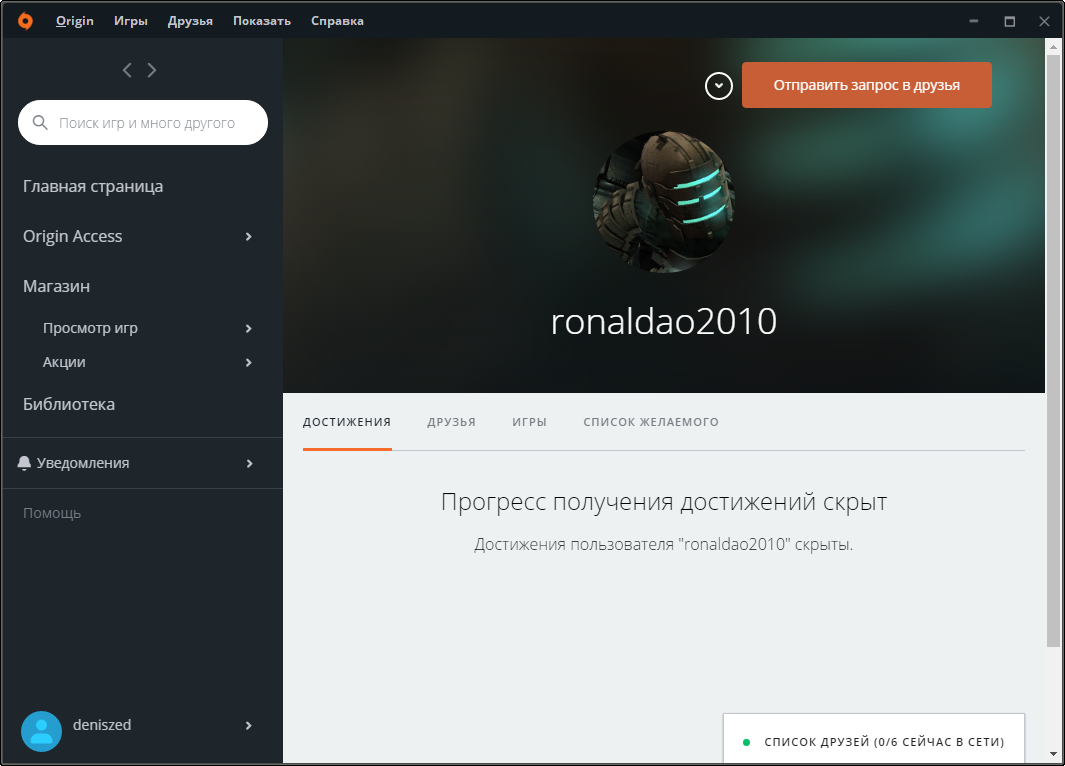Click the notifications bell icon
The image size is (1065, 766).
click(x=25, y=463)
